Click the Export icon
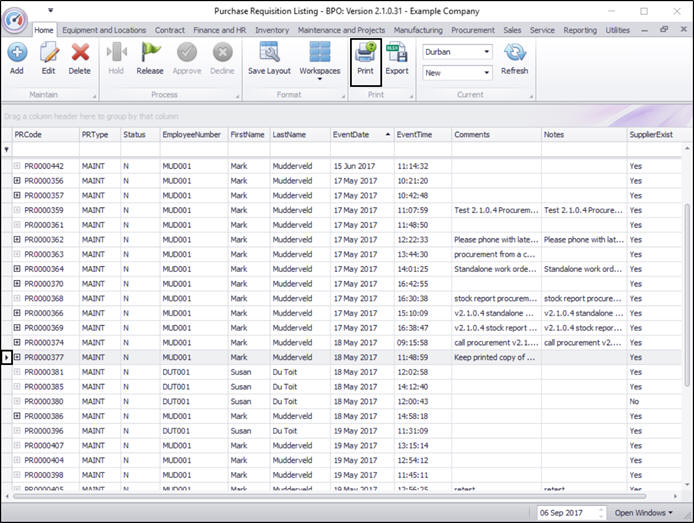This screenshot has width=694, height=523. coord(397,53)
